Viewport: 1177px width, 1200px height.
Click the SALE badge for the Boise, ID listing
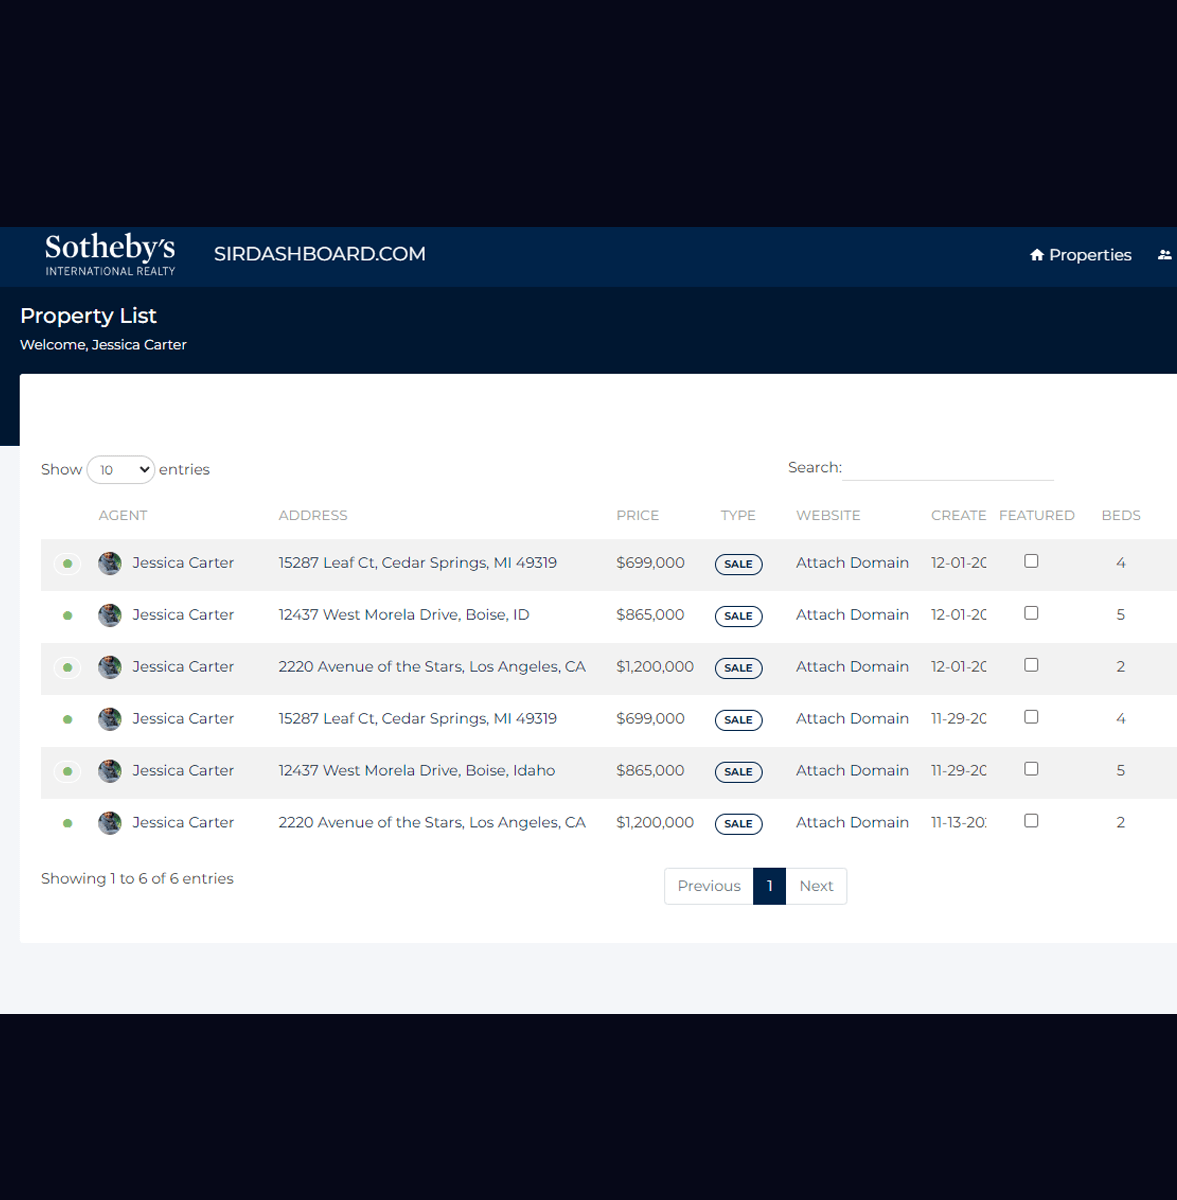[x=738, y=616]
